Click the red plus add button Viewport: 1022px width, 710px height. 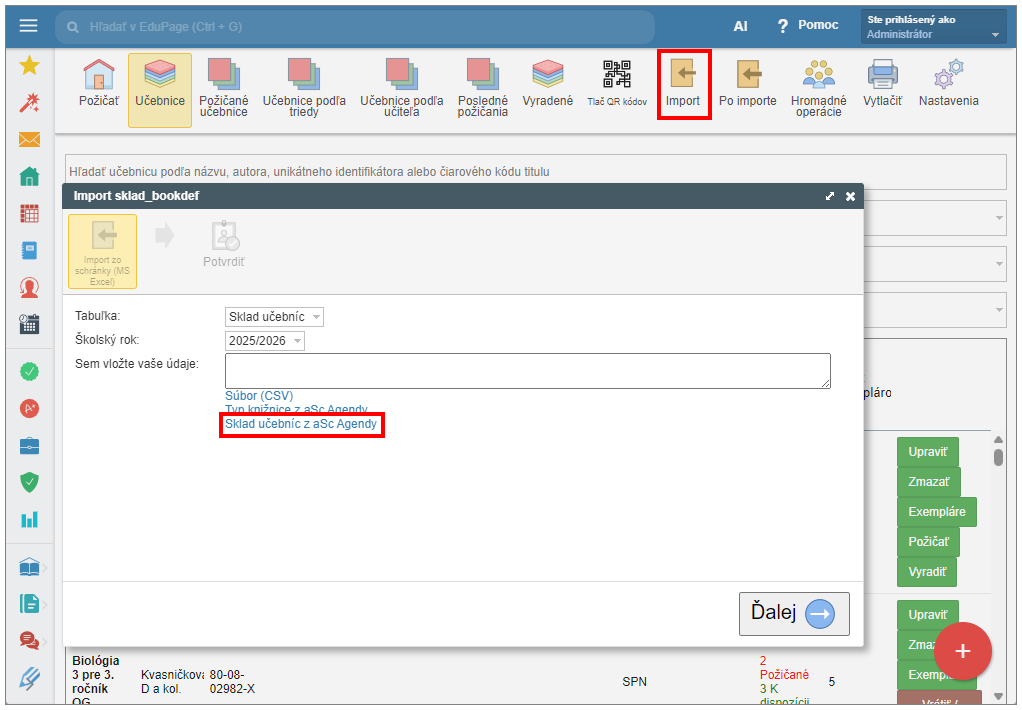pos(962,651)
